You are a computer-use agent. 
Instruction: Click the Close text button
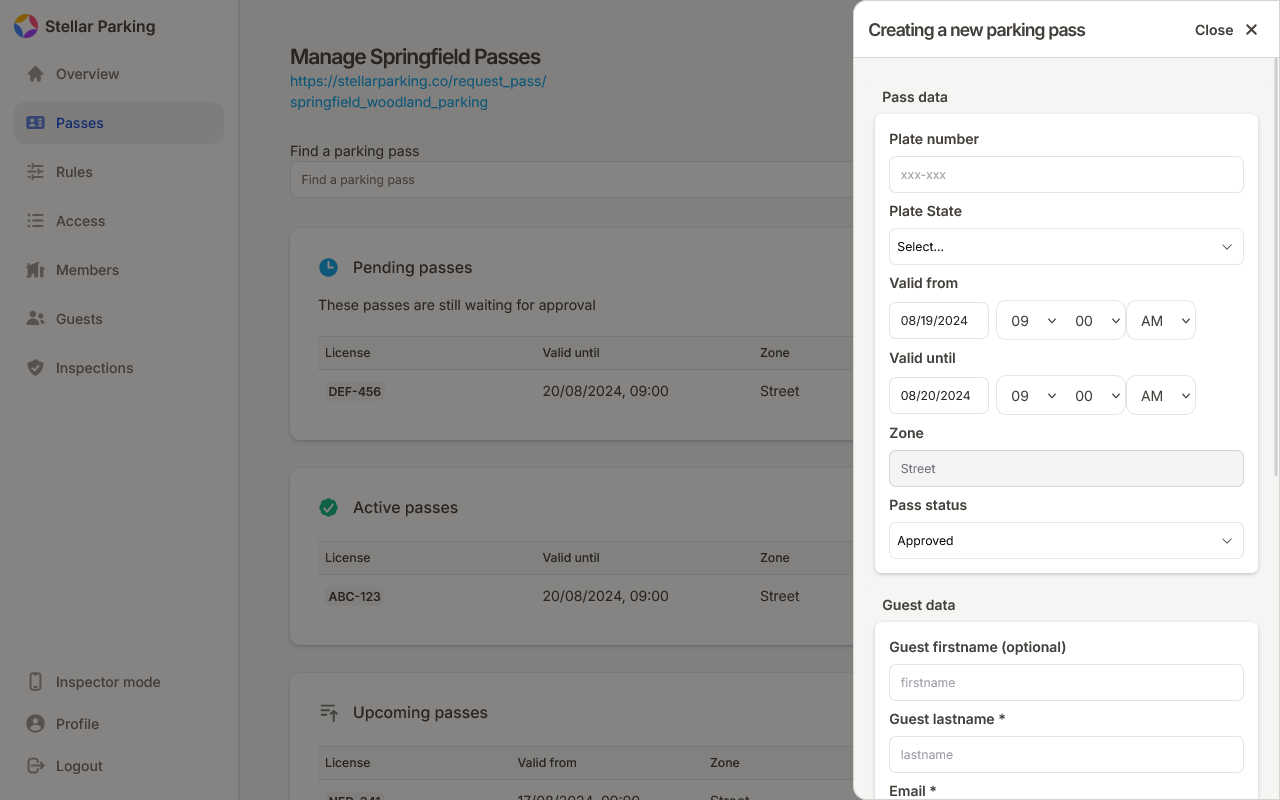1214,30
